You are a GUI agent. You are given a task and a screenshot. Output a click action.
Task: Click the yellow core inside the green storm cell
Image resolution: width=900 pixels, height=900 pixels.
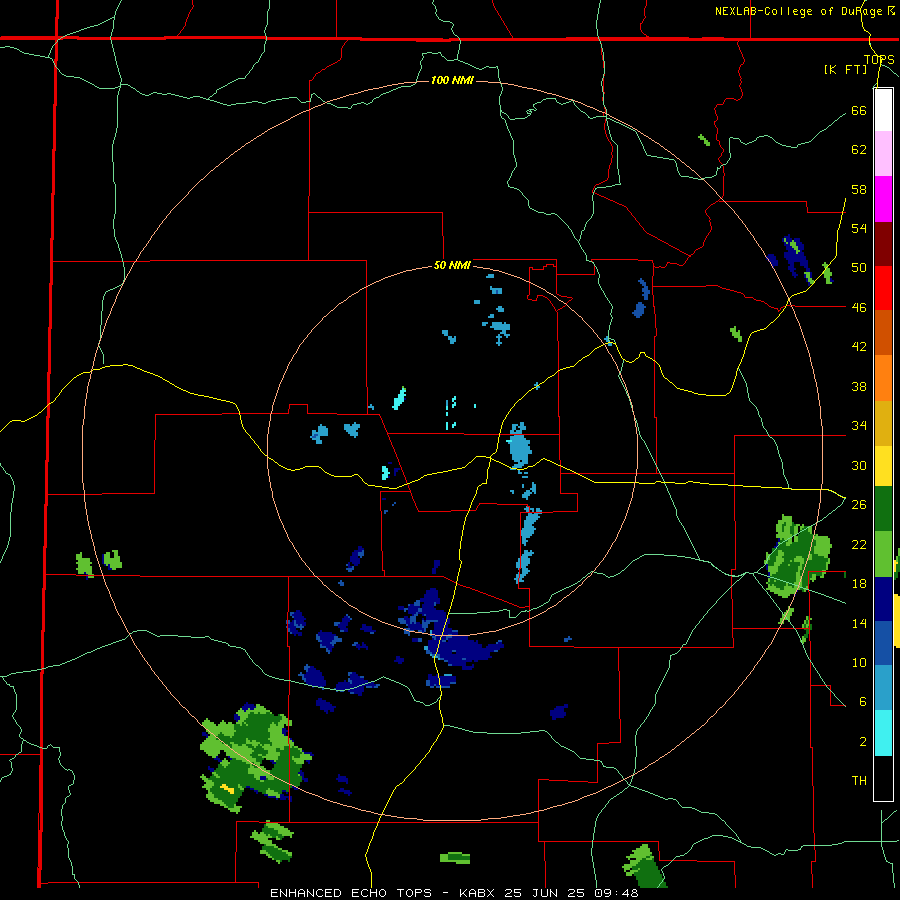[x=227, y=789]
